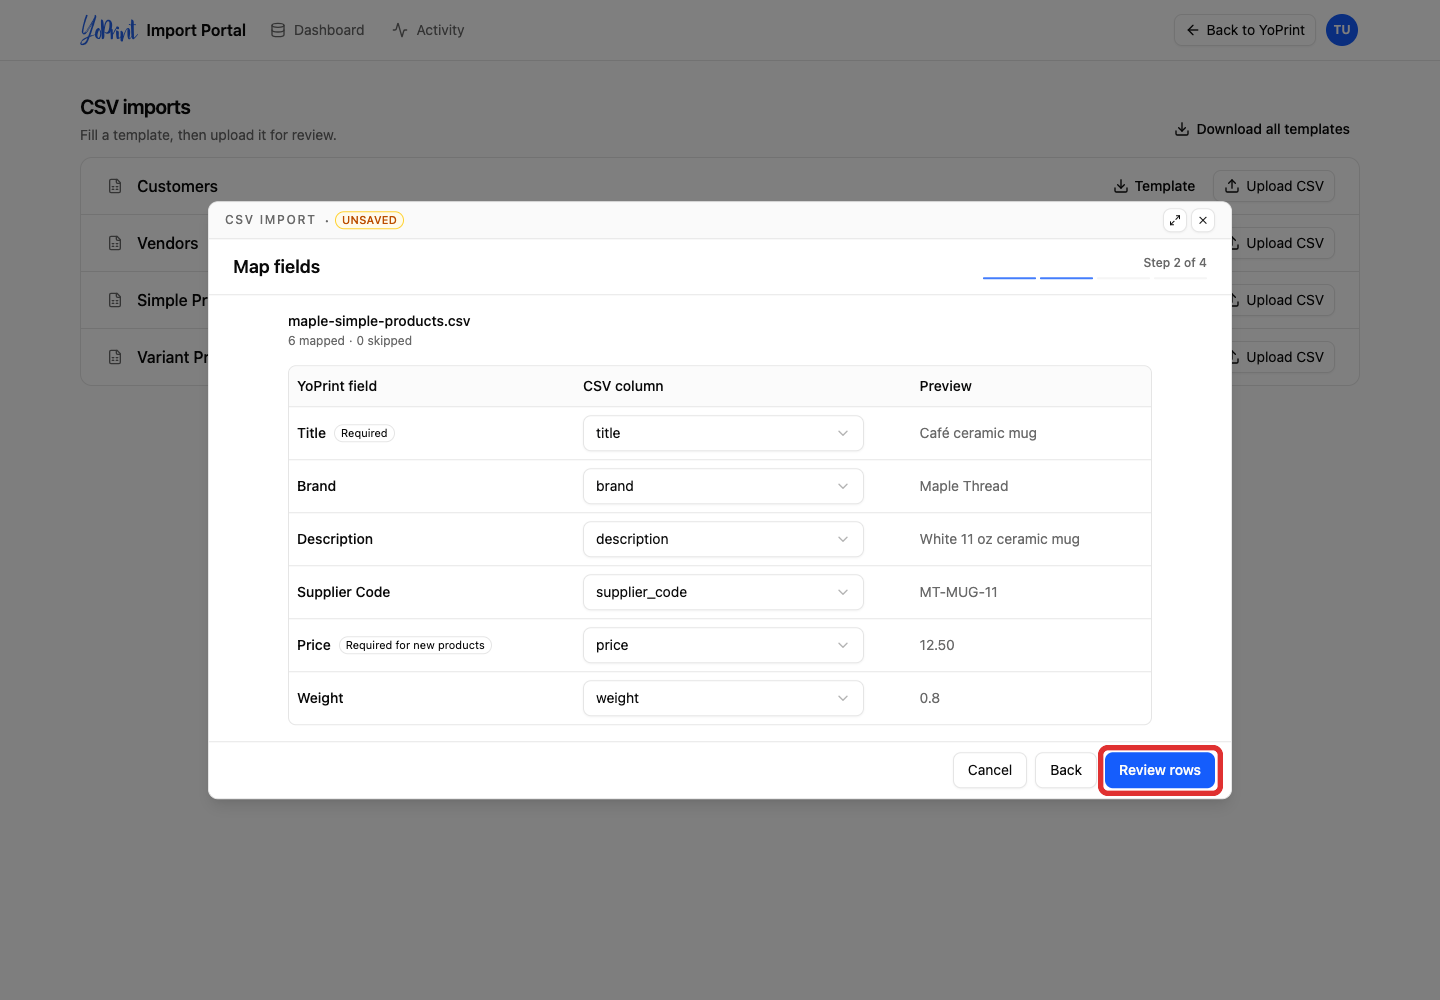
Task: Click Cancel in the import dialog
Action: pos(990,770)
